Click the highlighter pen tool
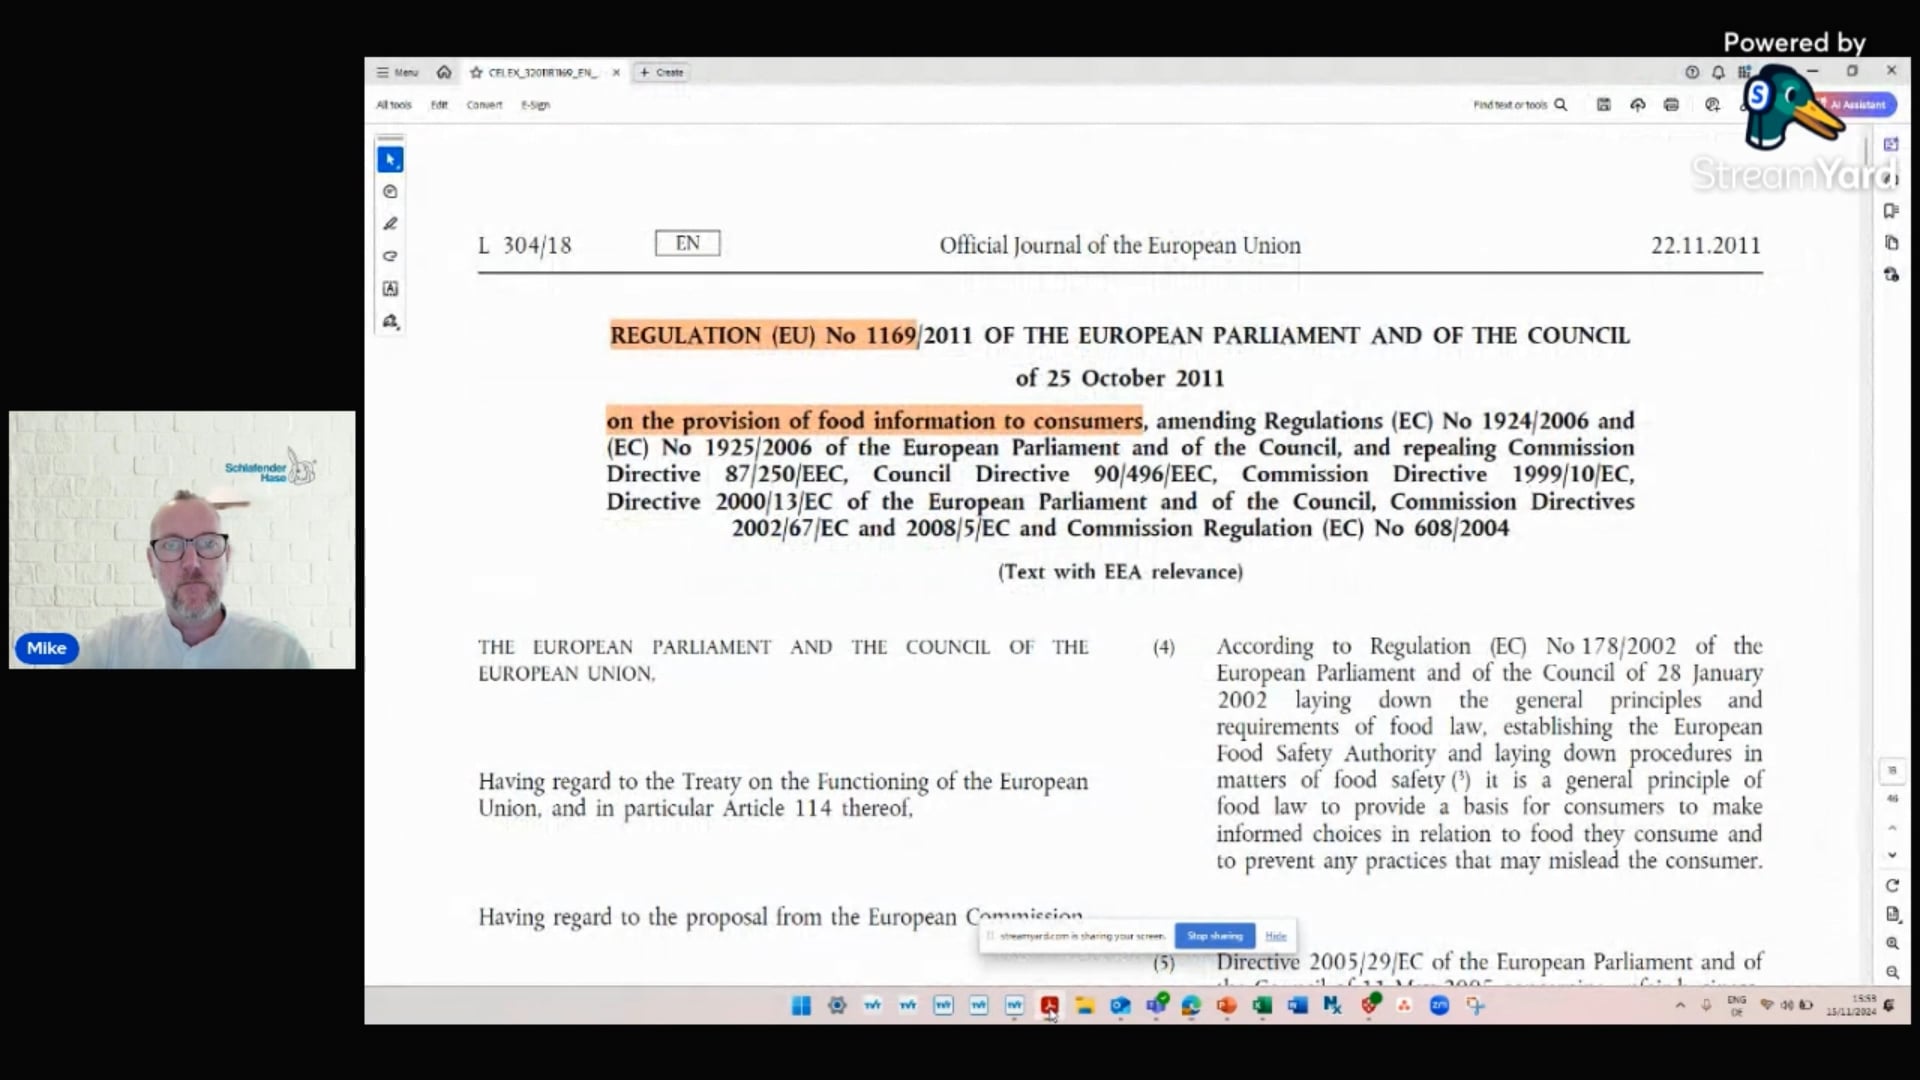 click(x=390, y=224)
